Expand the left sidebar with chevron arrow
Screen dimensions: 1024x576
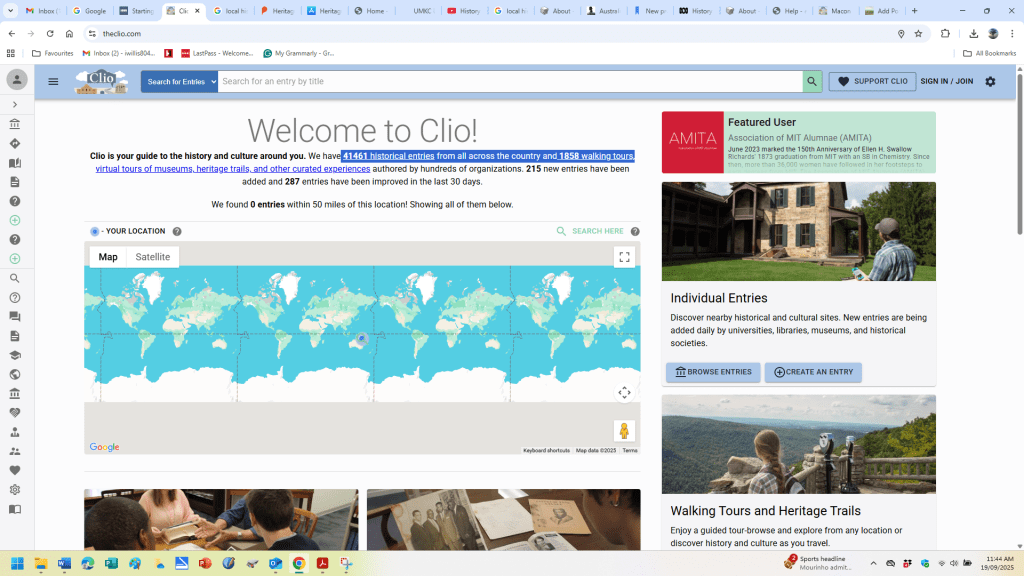pyautogui.click(x=15, y=104)
